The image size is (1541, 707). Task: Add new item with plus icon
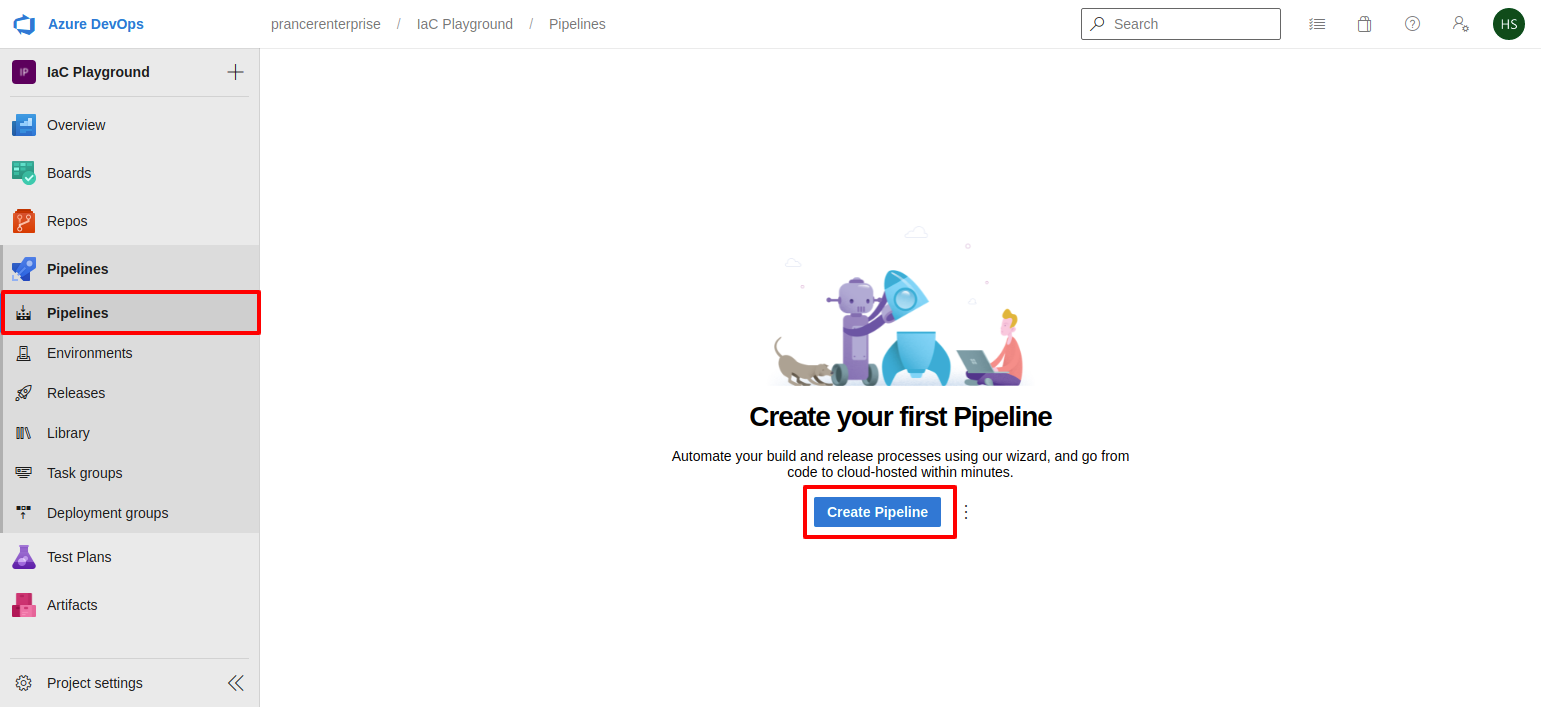point(235,72)
